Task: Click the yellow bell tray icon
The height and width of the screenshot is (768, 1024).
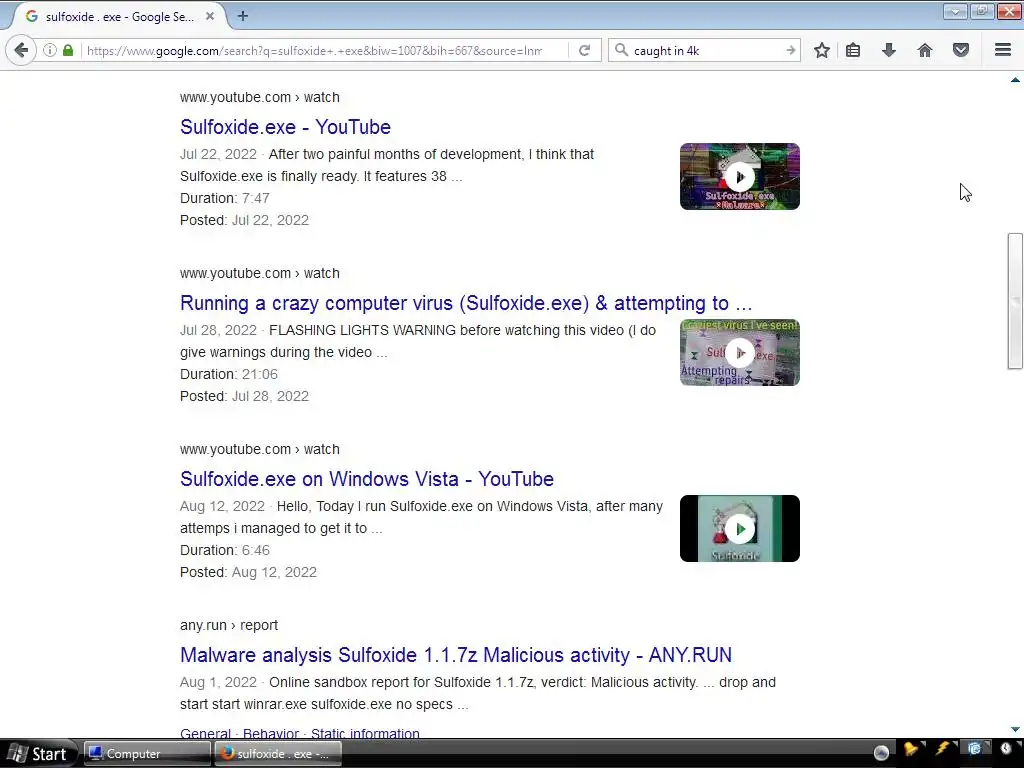Action: click(x=911, y=749)
